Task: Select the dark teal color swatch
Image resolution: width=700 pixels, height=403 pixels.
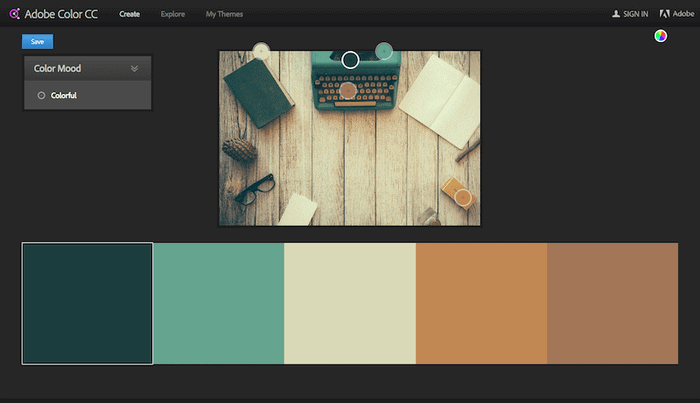Action: point(88,303)
